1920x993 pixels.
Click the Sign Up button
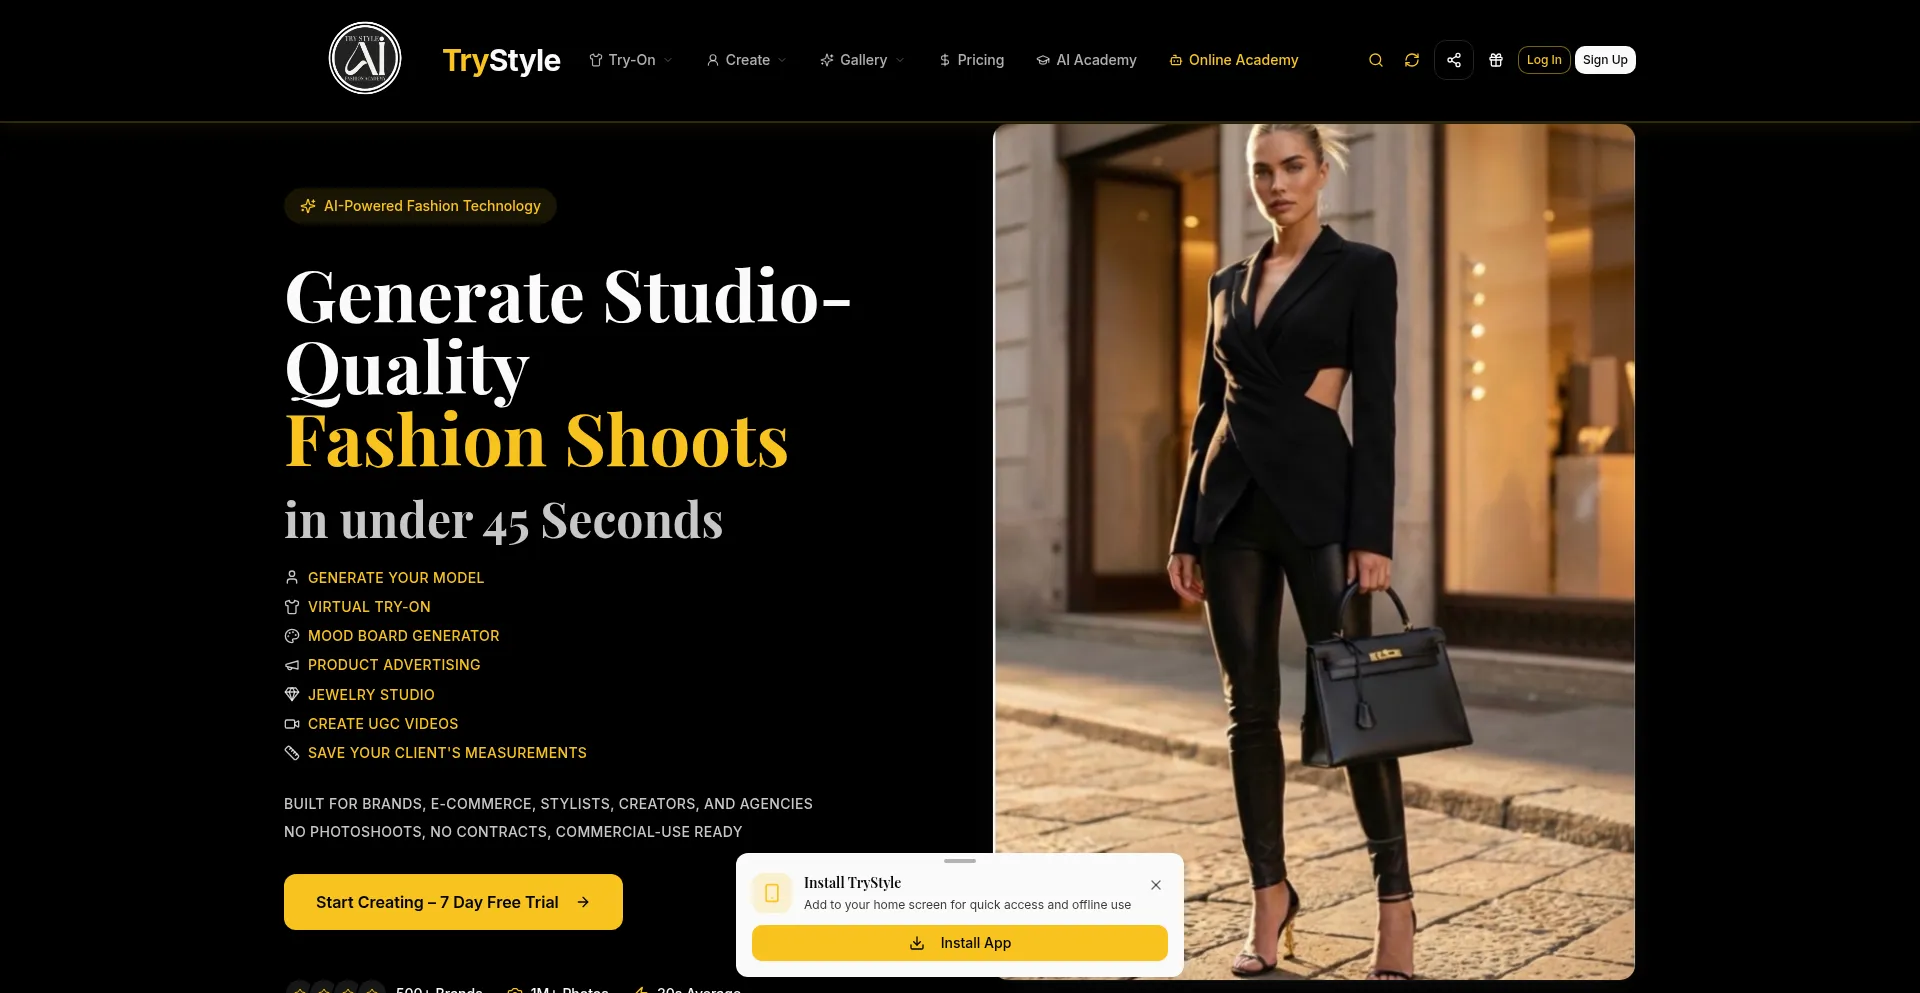[x=1605, y=60]
